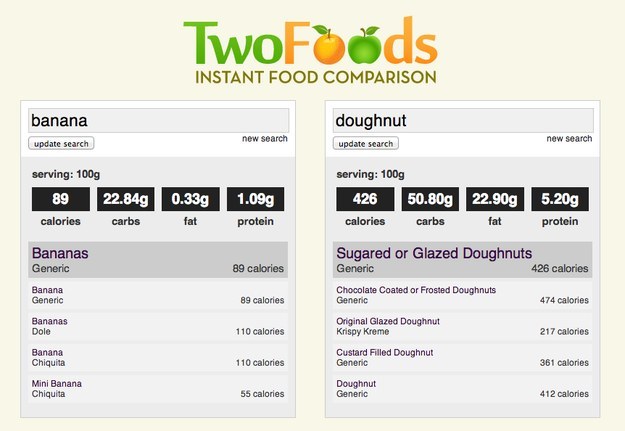The height and width of the screenshot is (431, 625).
Task: Select the Banana Generic 89 calories result
Action: [x=158, y=295]
